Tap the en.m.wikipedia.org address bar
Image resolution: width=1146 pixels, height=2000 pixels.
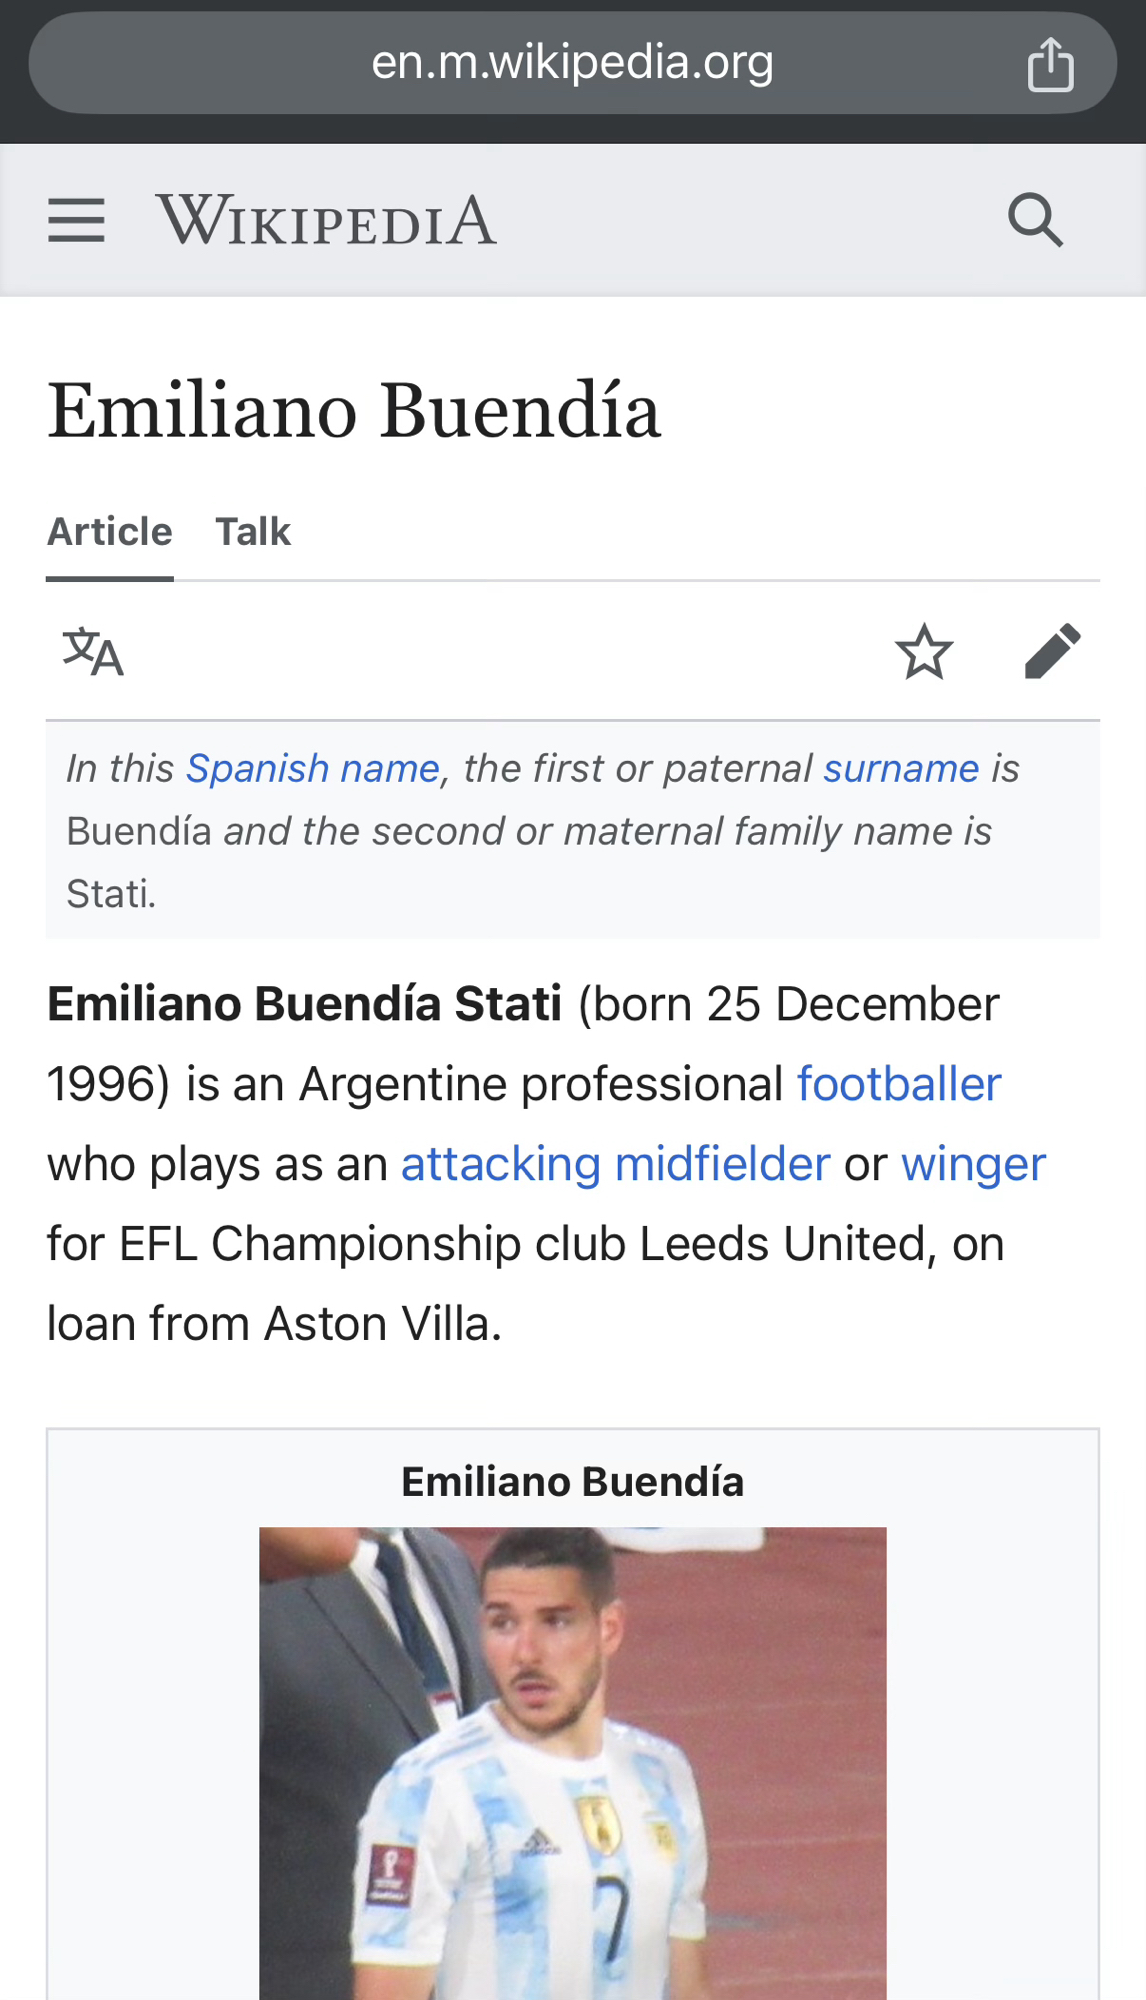[572, 63]
